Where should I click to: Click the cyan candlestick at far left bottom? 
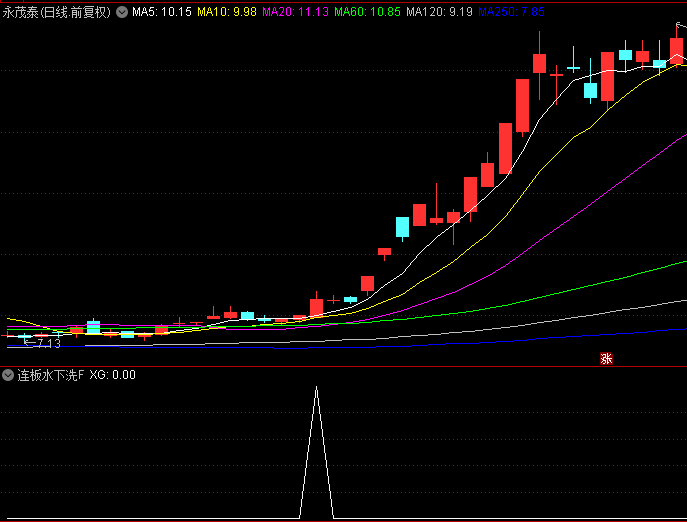pyautogui.click(x=93, y=326)
